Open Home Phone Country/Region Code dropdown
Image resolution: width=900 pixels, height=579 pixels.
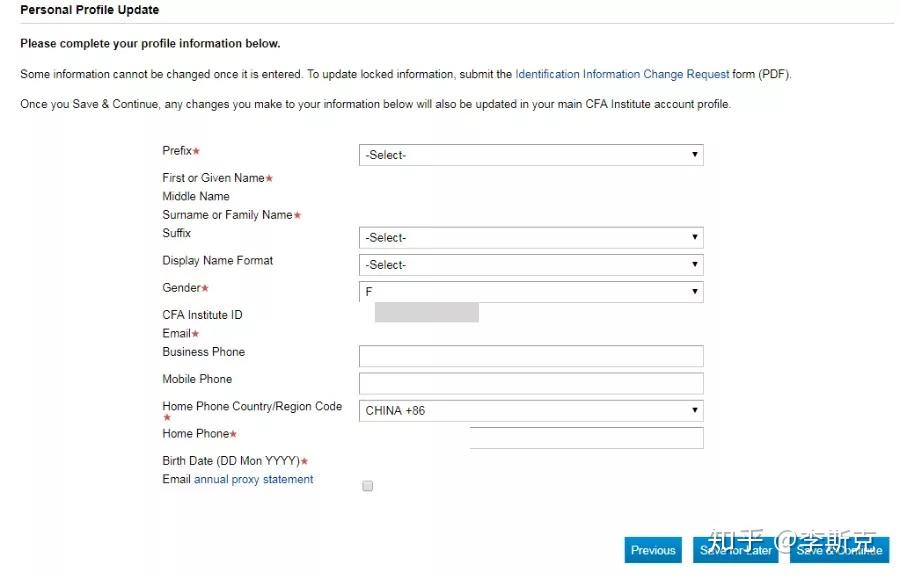pyautogui.click(x=530, y=411)
